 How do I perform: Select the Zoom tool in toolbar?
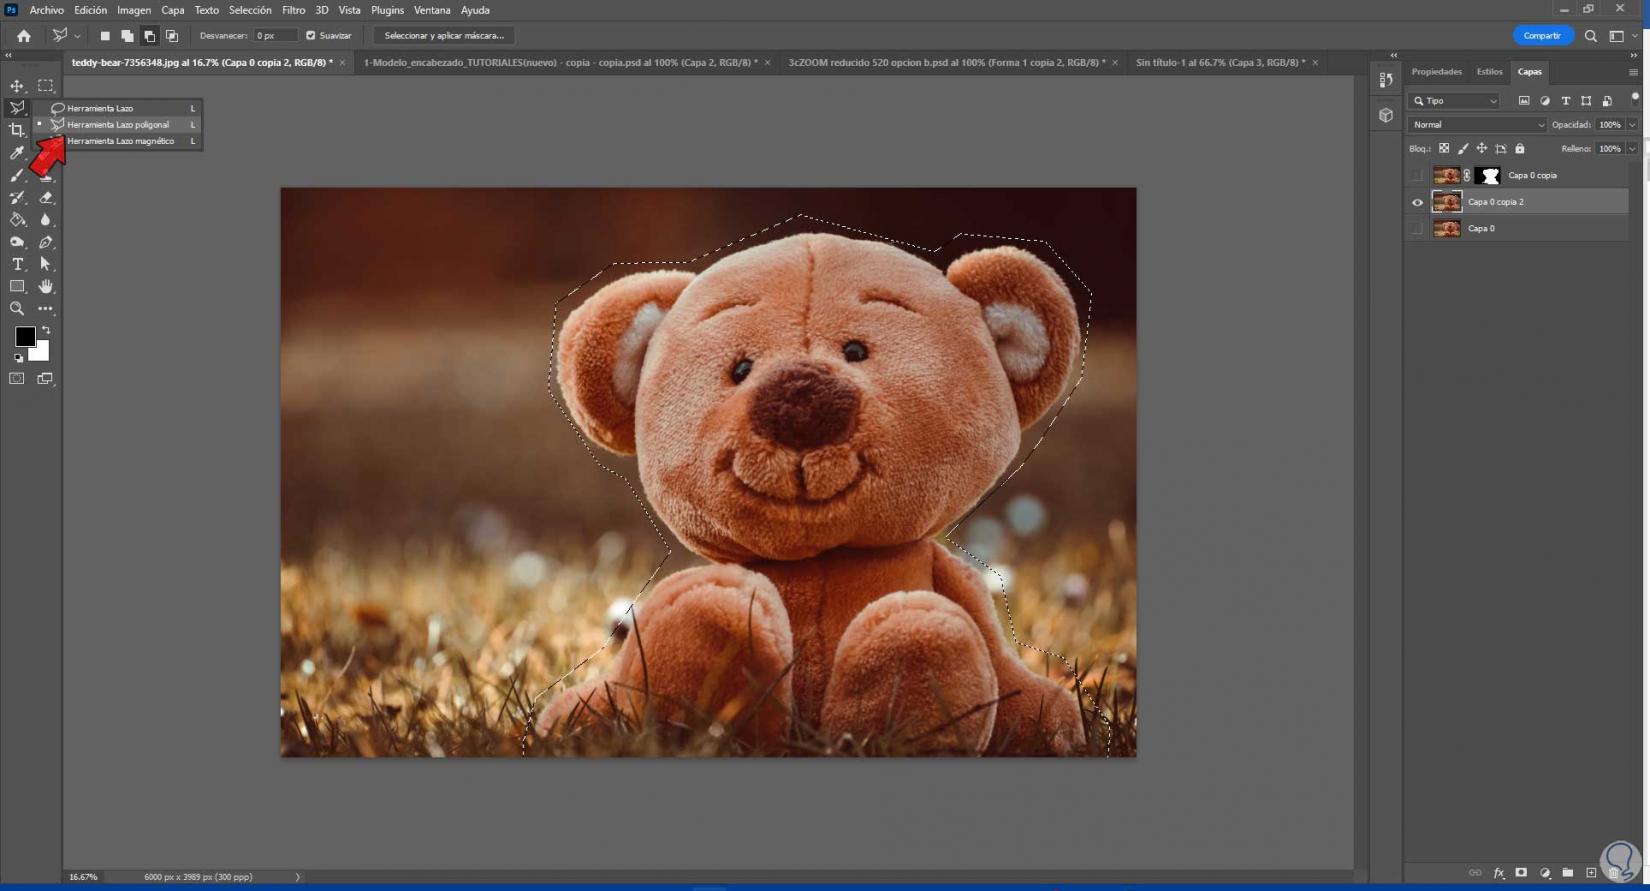click(x=17, y=309)
